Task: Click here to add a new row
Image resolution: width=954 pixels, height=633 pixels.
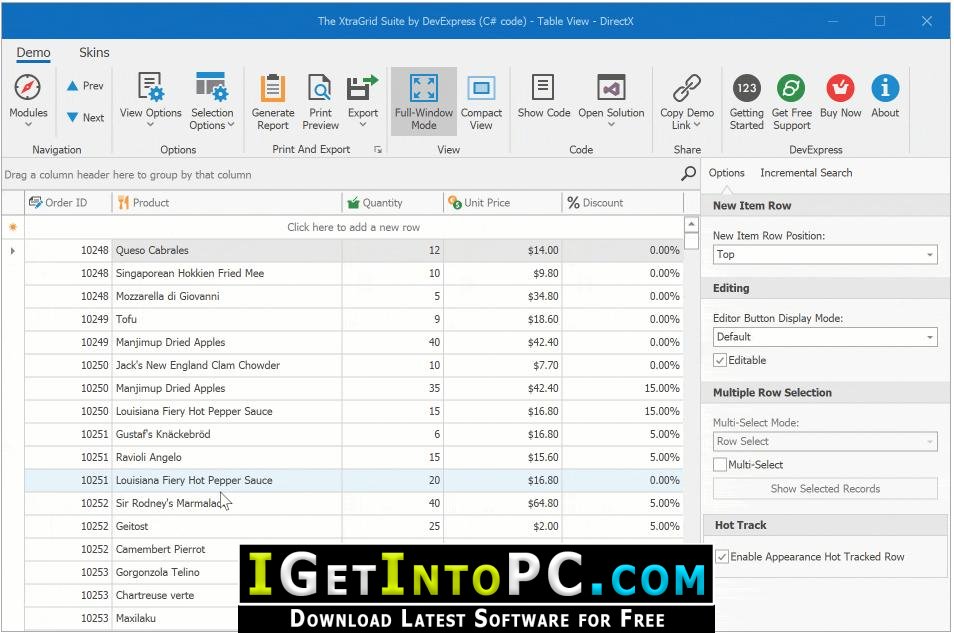Action: 353,227
